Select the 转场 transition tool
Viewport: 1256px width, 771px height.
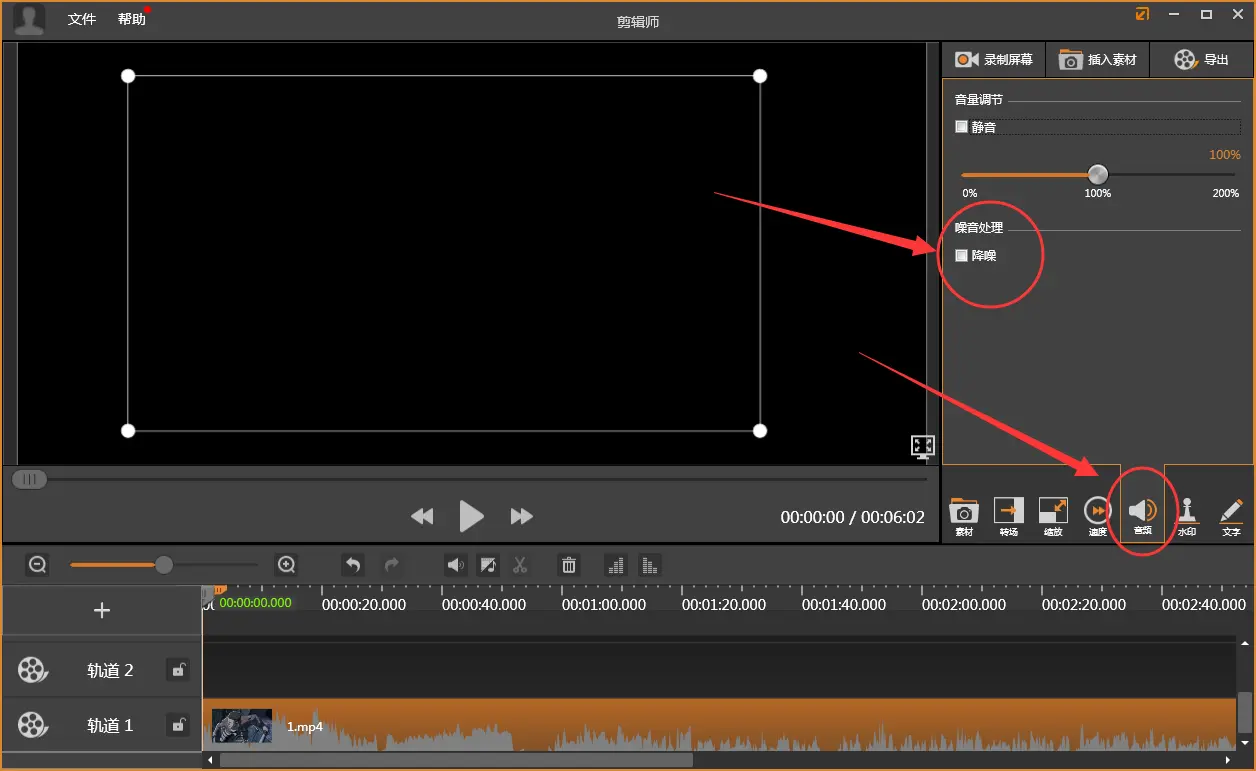(x=1008, y=516)
